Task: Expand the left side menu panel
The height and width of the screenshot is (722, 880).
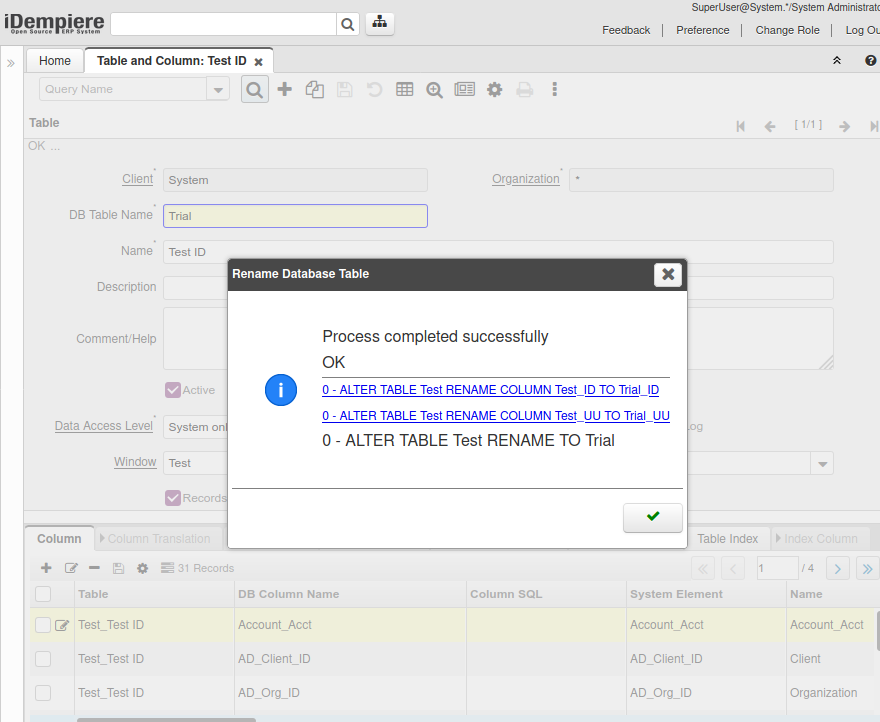Action: [x=11, y=62]
